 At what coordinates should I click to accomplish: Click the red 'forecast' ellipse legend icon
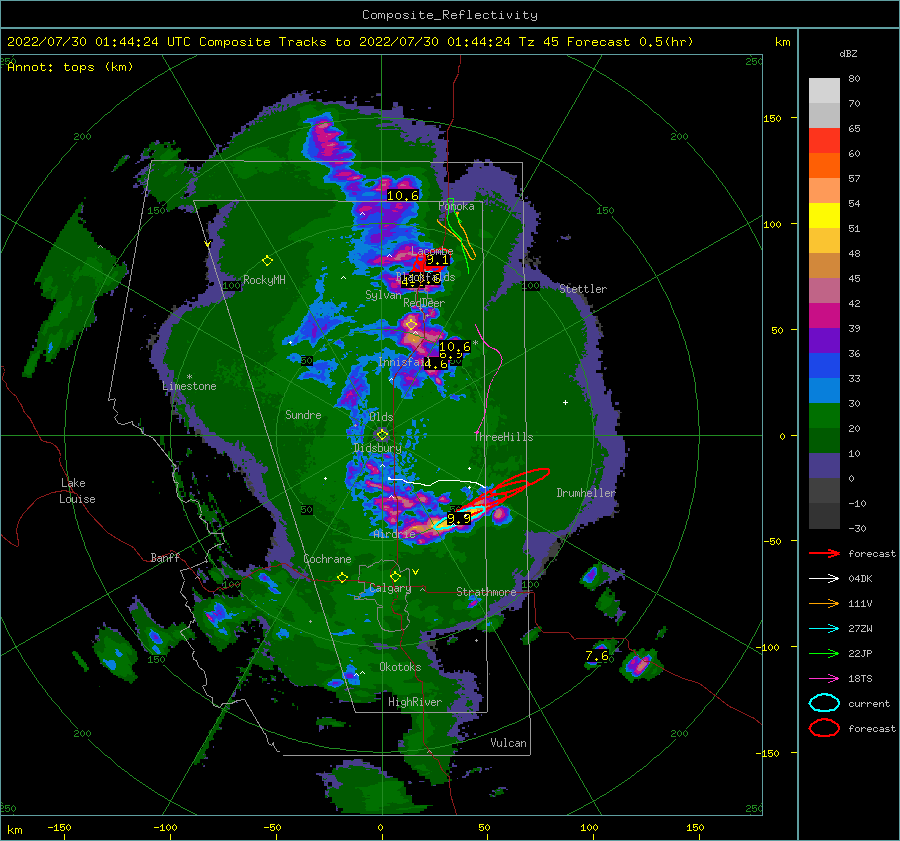[824, 728]
